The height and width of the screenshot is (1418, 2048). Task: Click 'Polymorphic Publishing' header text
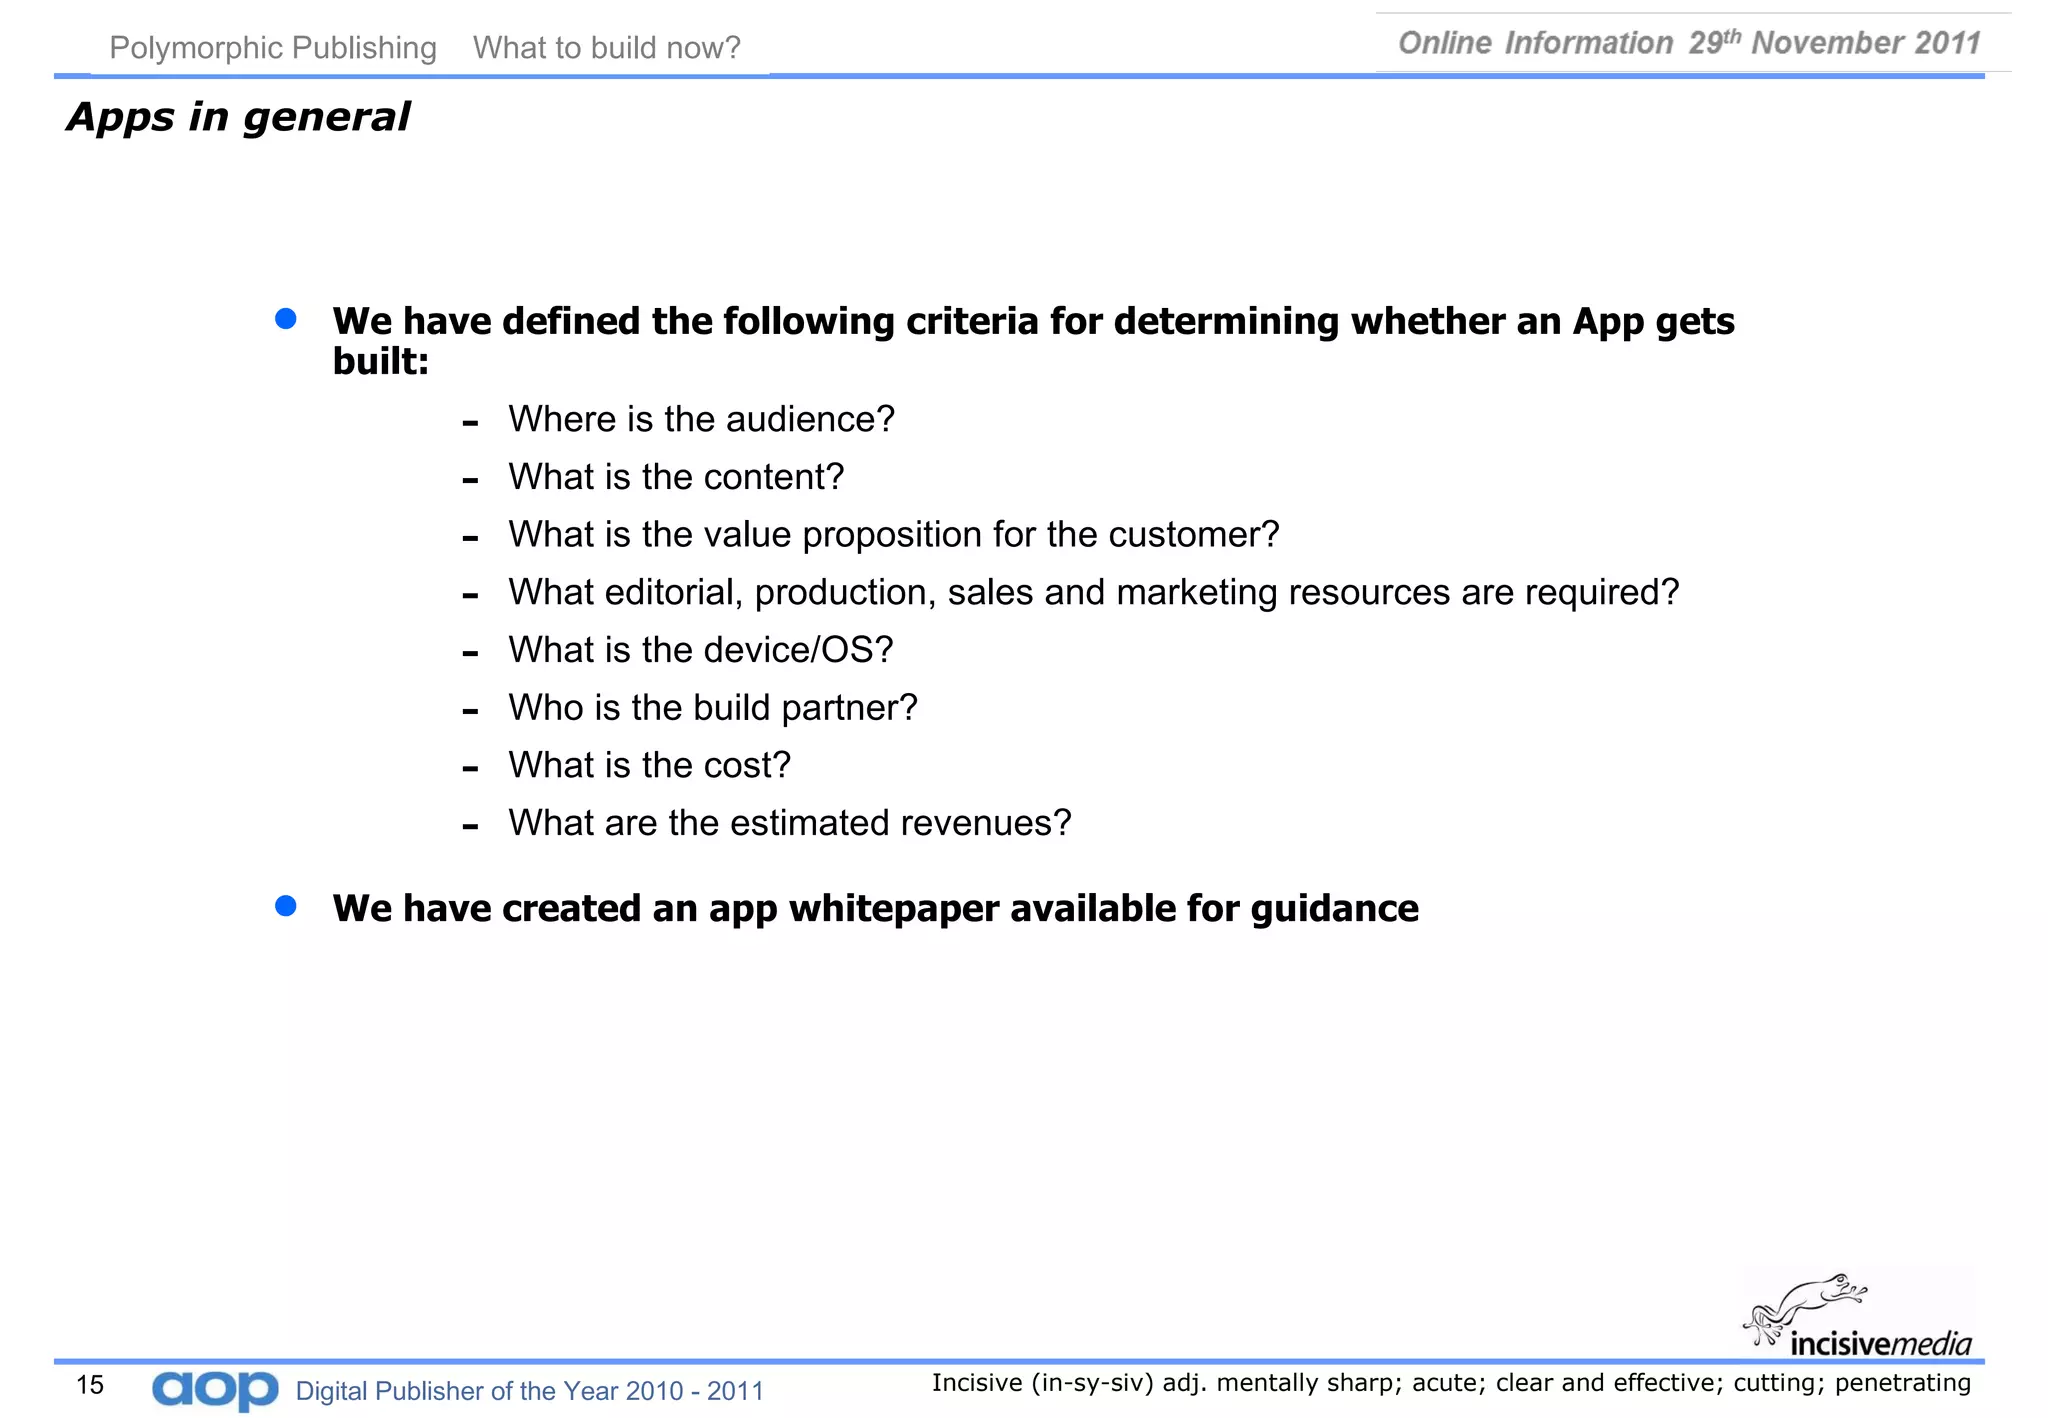click(x=273, y=48)
